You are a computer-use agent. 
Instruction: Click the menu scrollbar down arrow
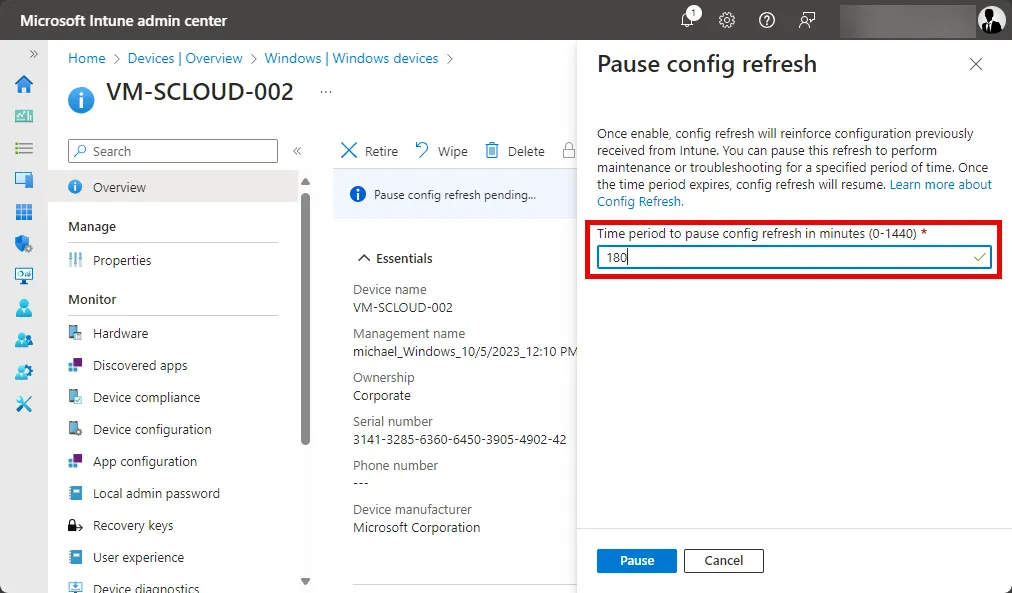point(305,581)
